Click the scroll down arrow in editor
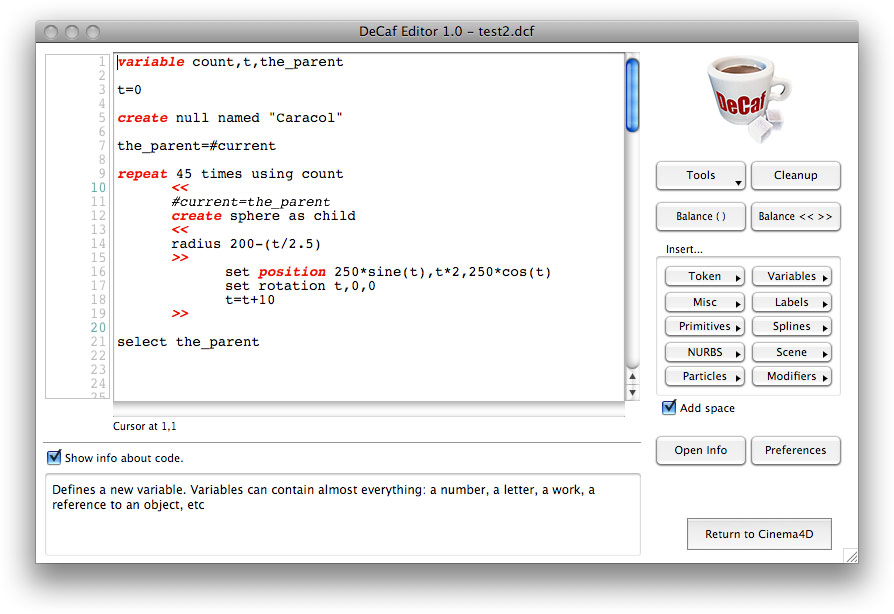The image size is (894, 614). (632, 391)
